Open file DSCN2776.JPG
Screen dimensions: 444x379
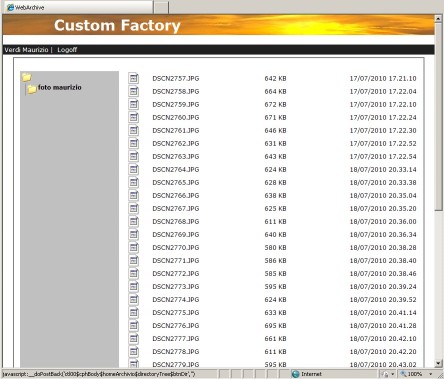(x=176, y=326)
